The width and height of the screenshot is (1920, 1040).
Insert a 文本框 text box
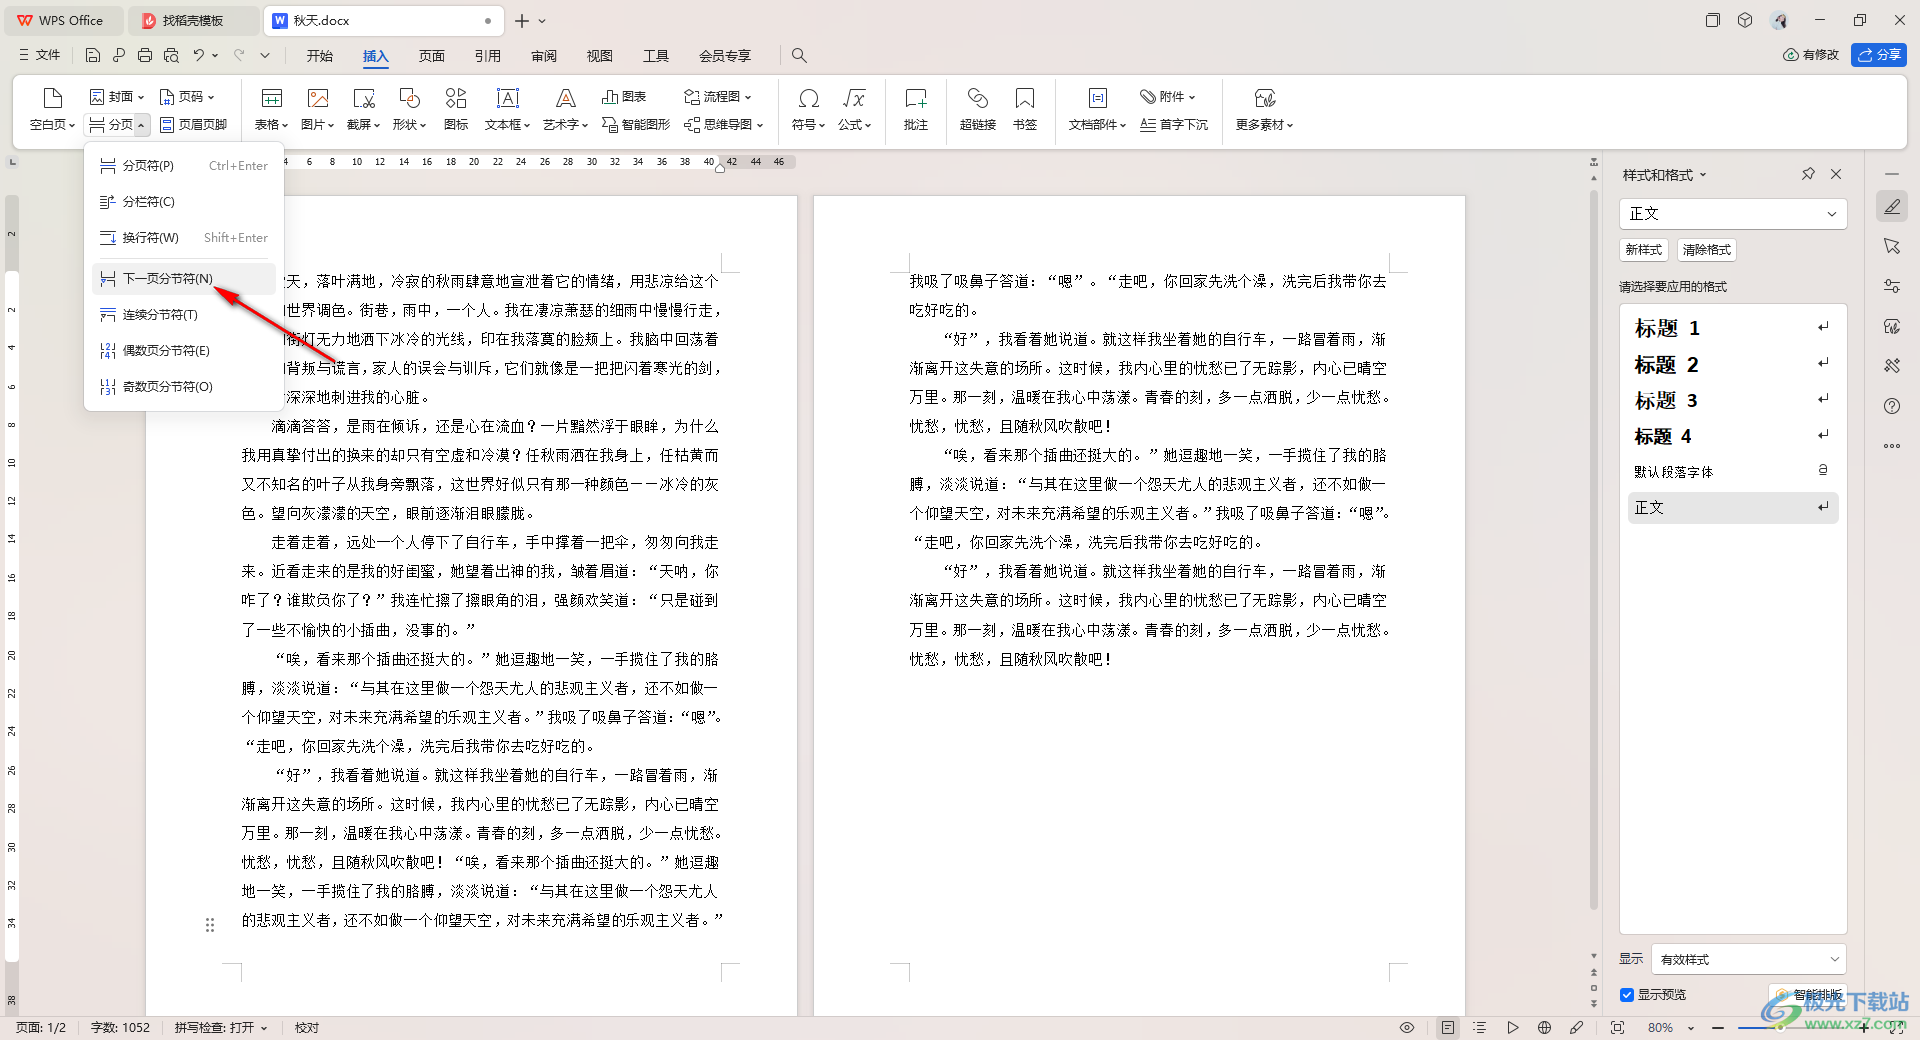pos(507,109)
